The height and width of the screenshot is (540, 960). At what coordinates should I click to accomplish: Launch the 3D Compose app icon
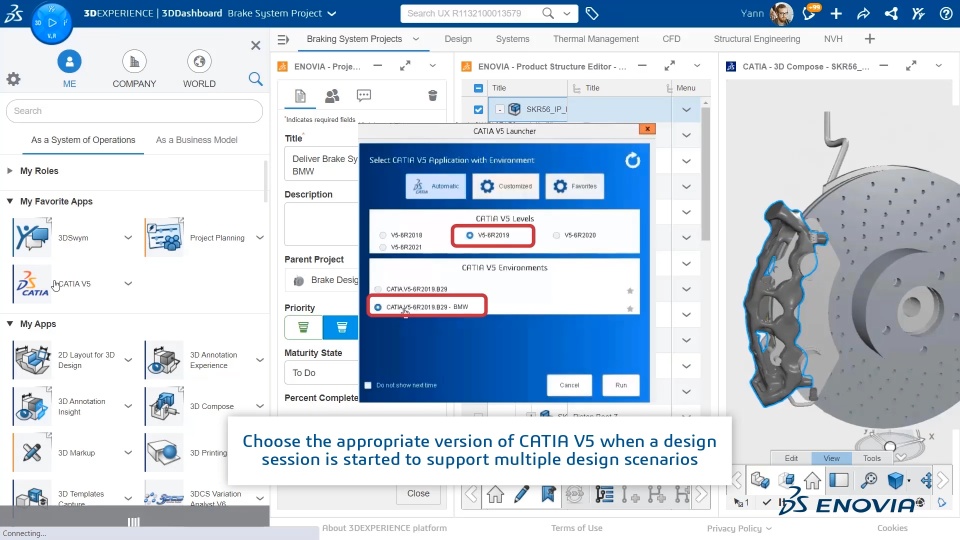(x=164, y=406)
